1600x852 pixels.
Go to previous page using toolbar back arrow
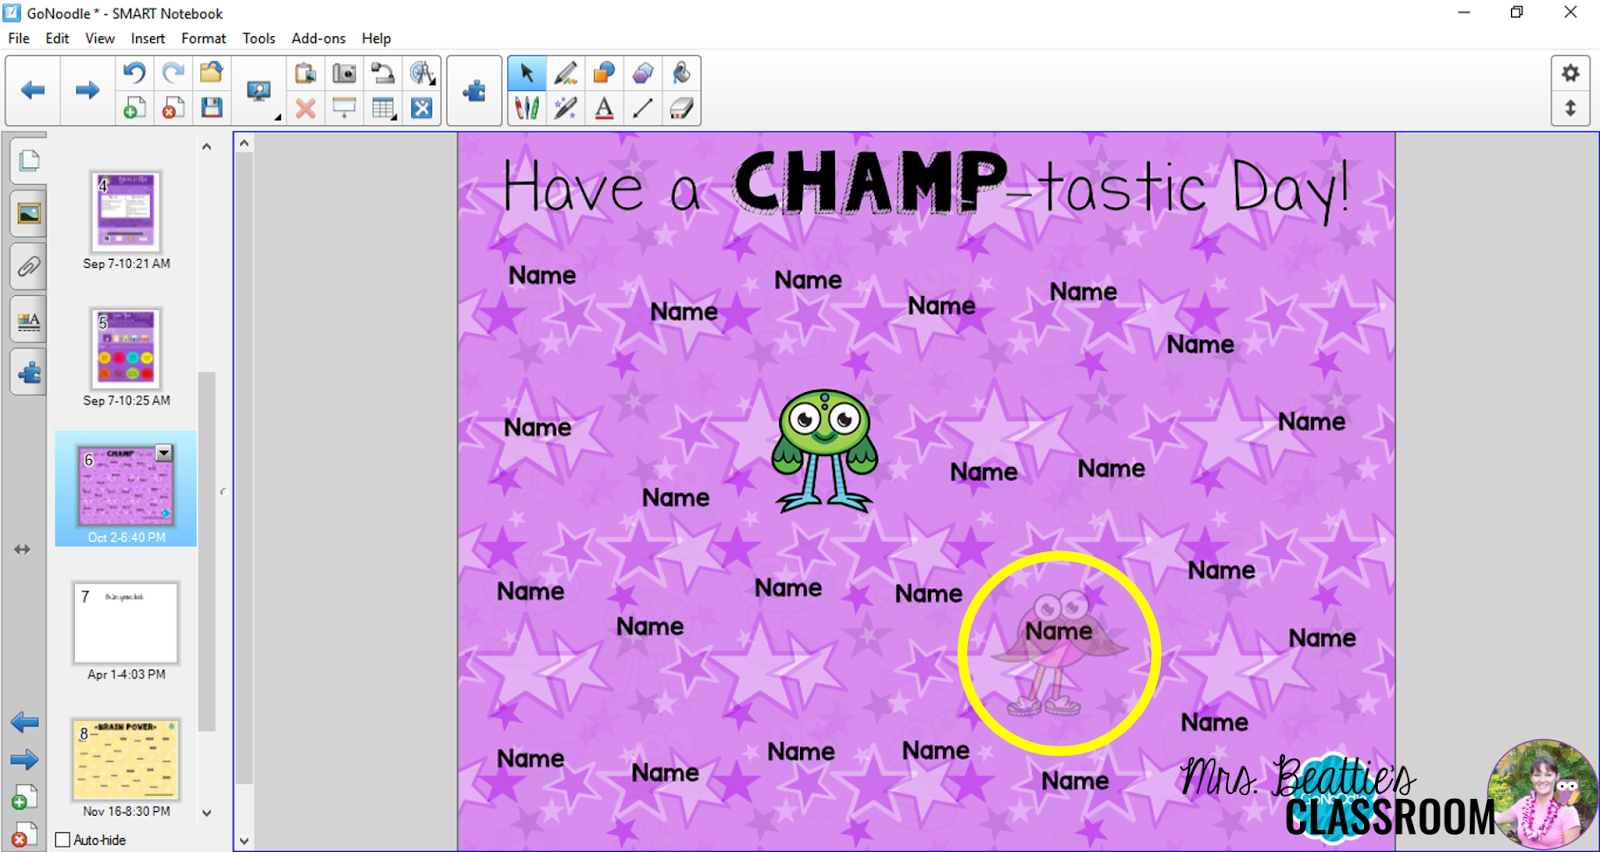coord(33,90)
